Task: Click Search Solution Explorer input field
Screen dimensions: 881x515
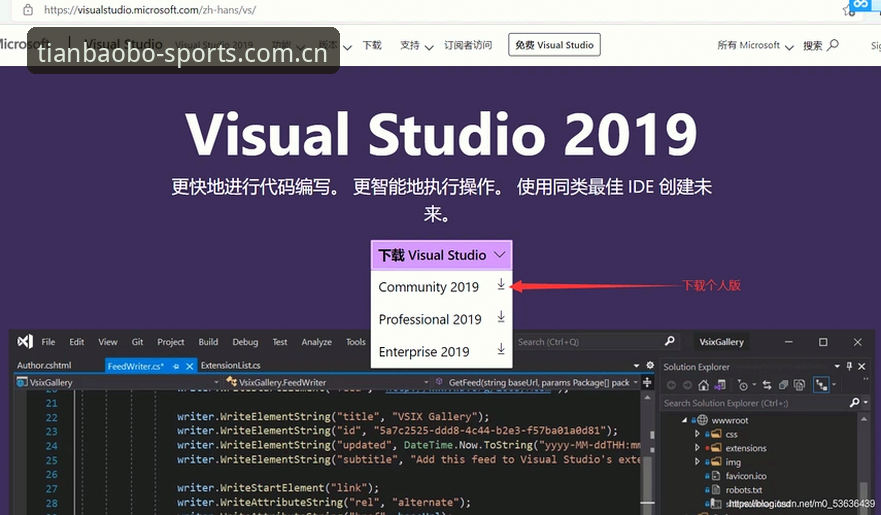Action: click(x=764, y=403)
